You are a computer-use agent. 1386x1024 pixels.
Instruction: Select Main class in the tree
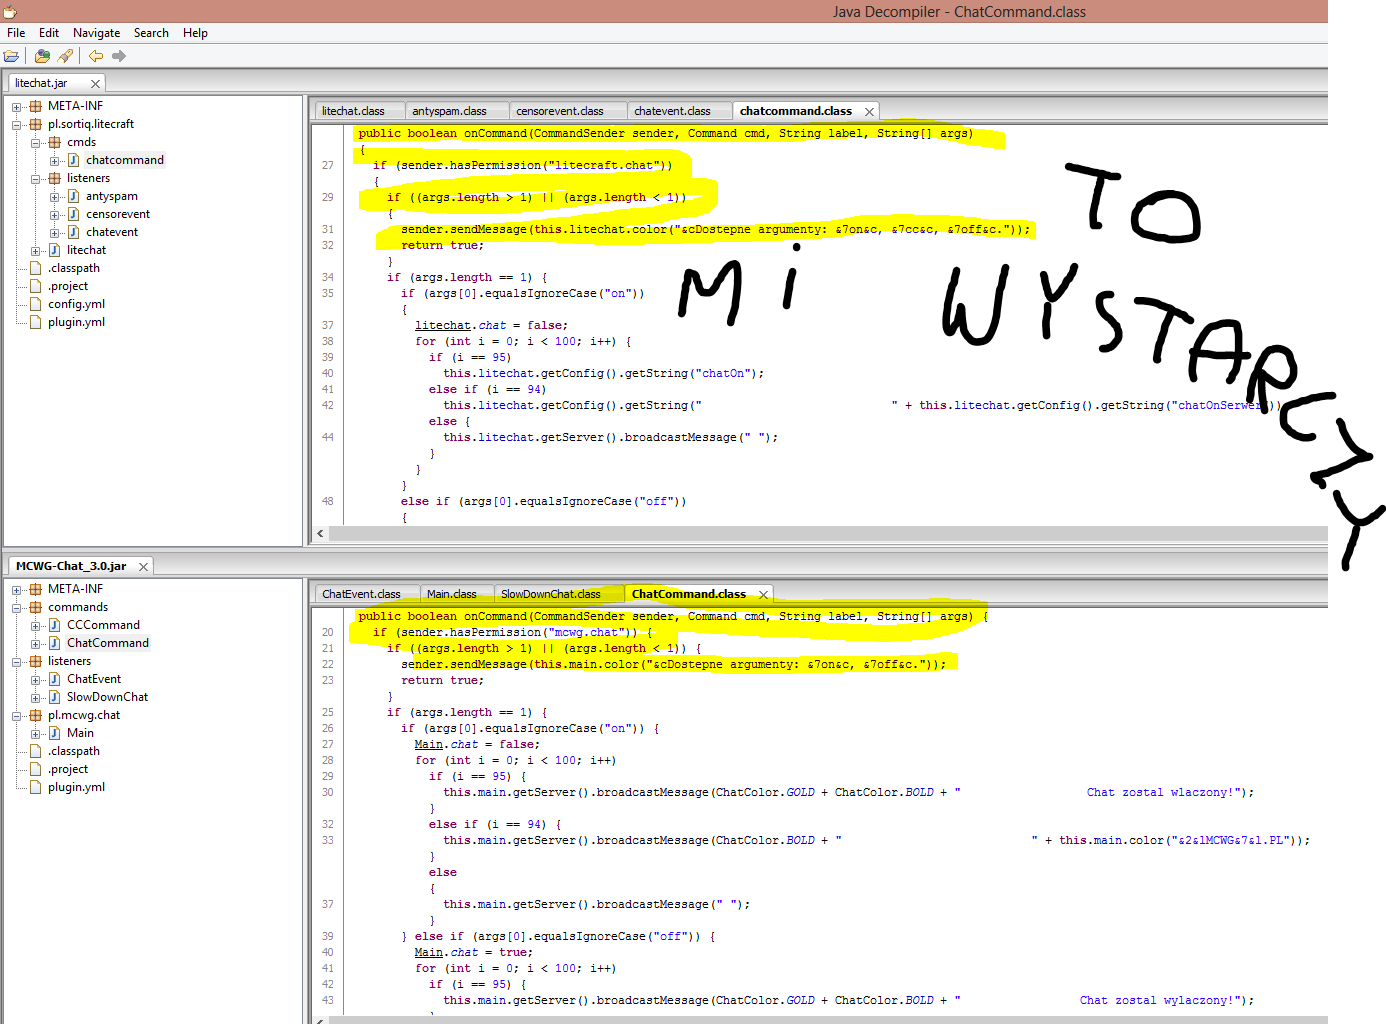point(80,733)
